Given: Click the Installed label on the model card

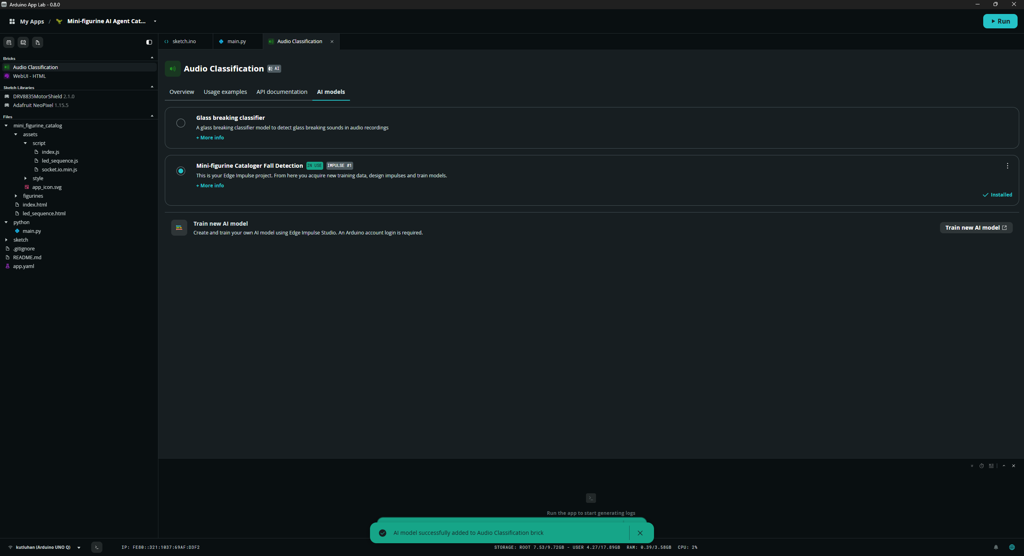Looking at the screenshot, I should coord(997,195).
